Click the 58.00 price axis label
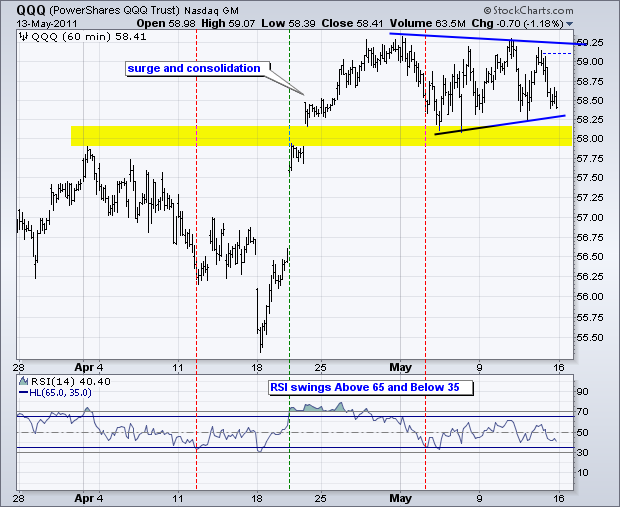This screenshot has height=507, width=620. pos(590,139)
